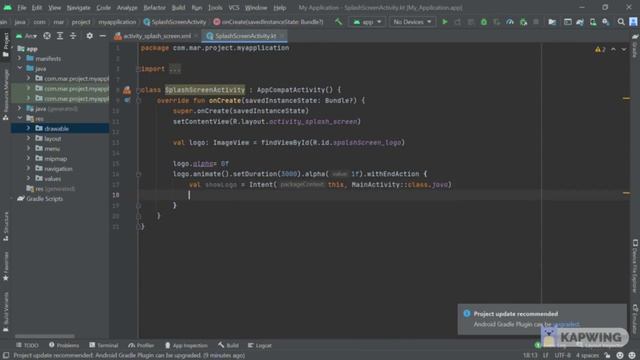
Task: Toggle the Project tool window stripe
Action: [6, 45]
